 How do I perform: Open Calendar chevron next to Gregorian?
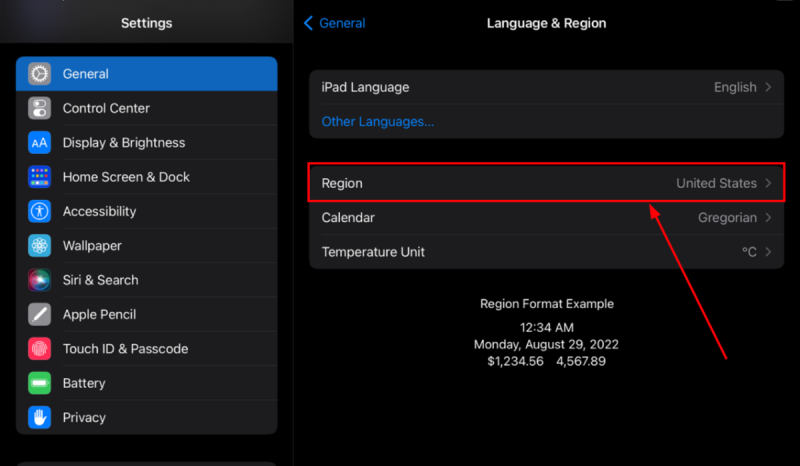[x=768, y=217]
